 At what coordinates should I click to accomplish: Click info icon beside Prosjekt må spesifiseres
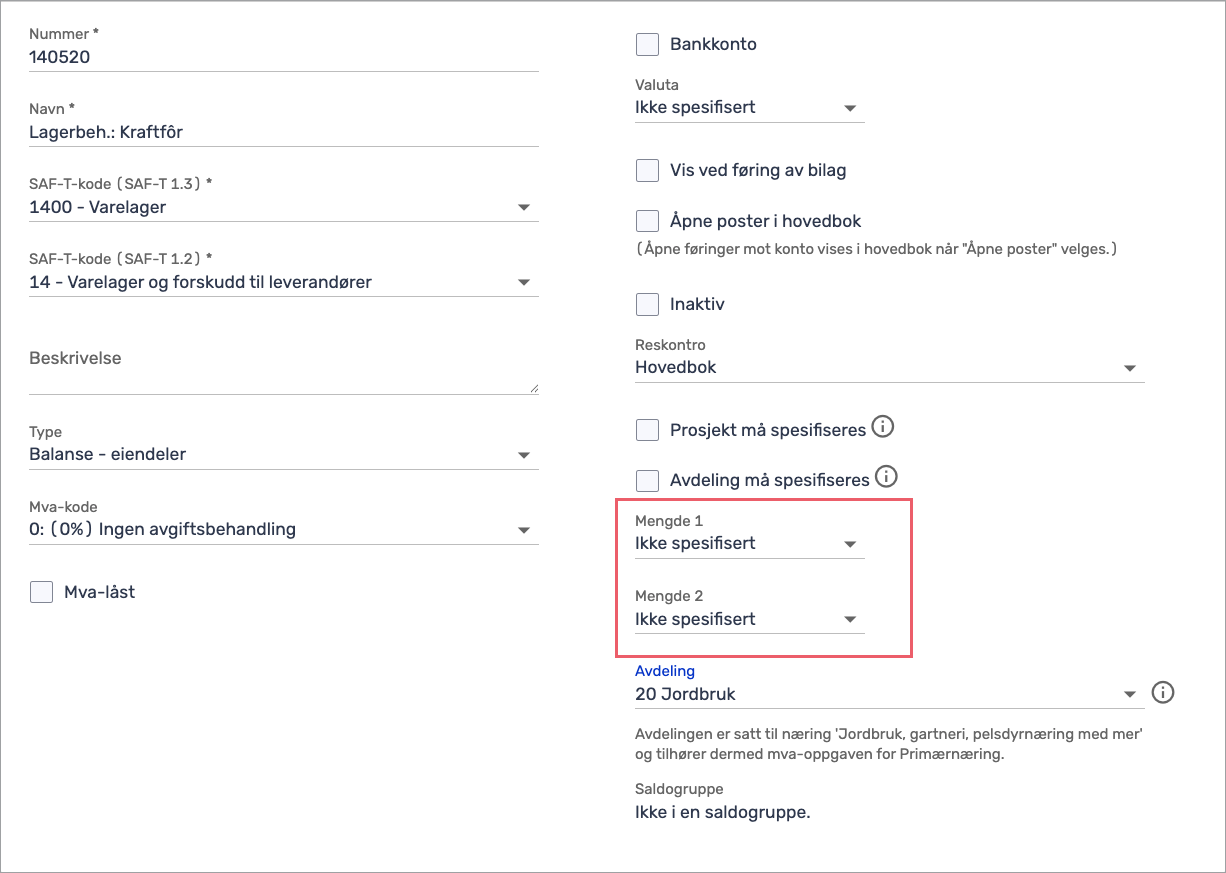pos(882,428)
